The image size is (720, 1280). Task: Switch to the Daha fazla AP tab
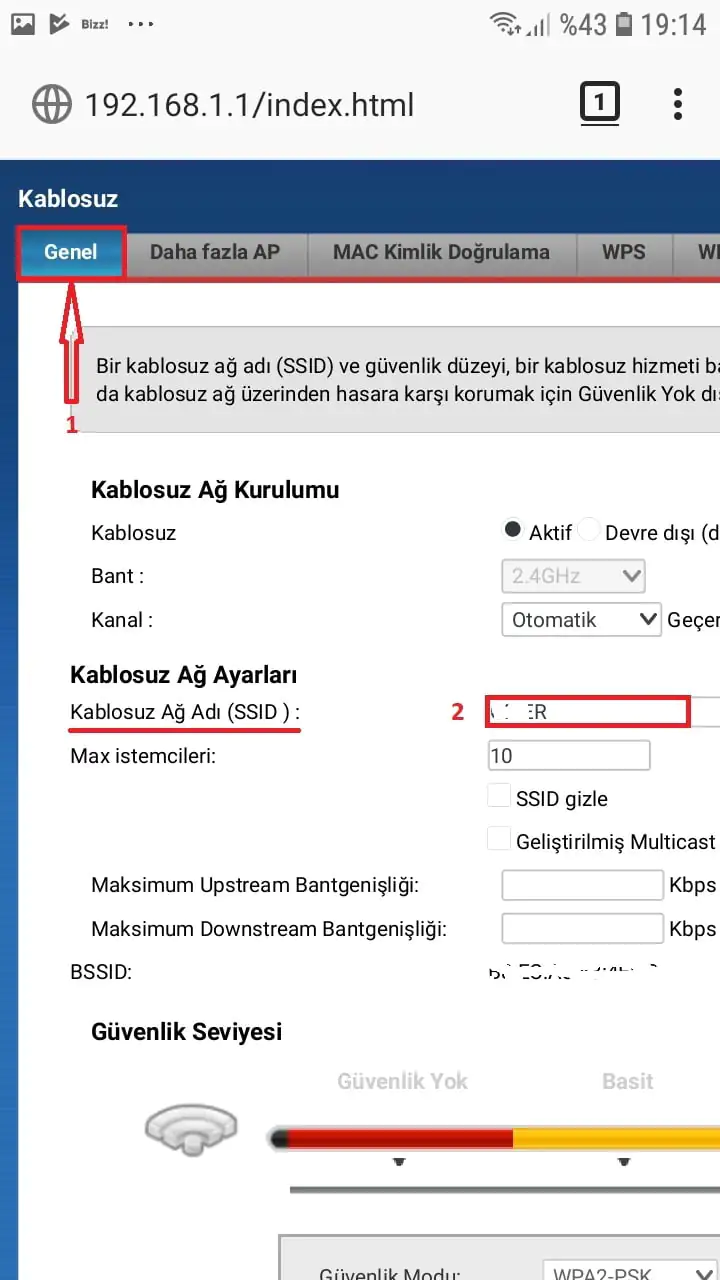pyautogui.click(x=215, y=252)
